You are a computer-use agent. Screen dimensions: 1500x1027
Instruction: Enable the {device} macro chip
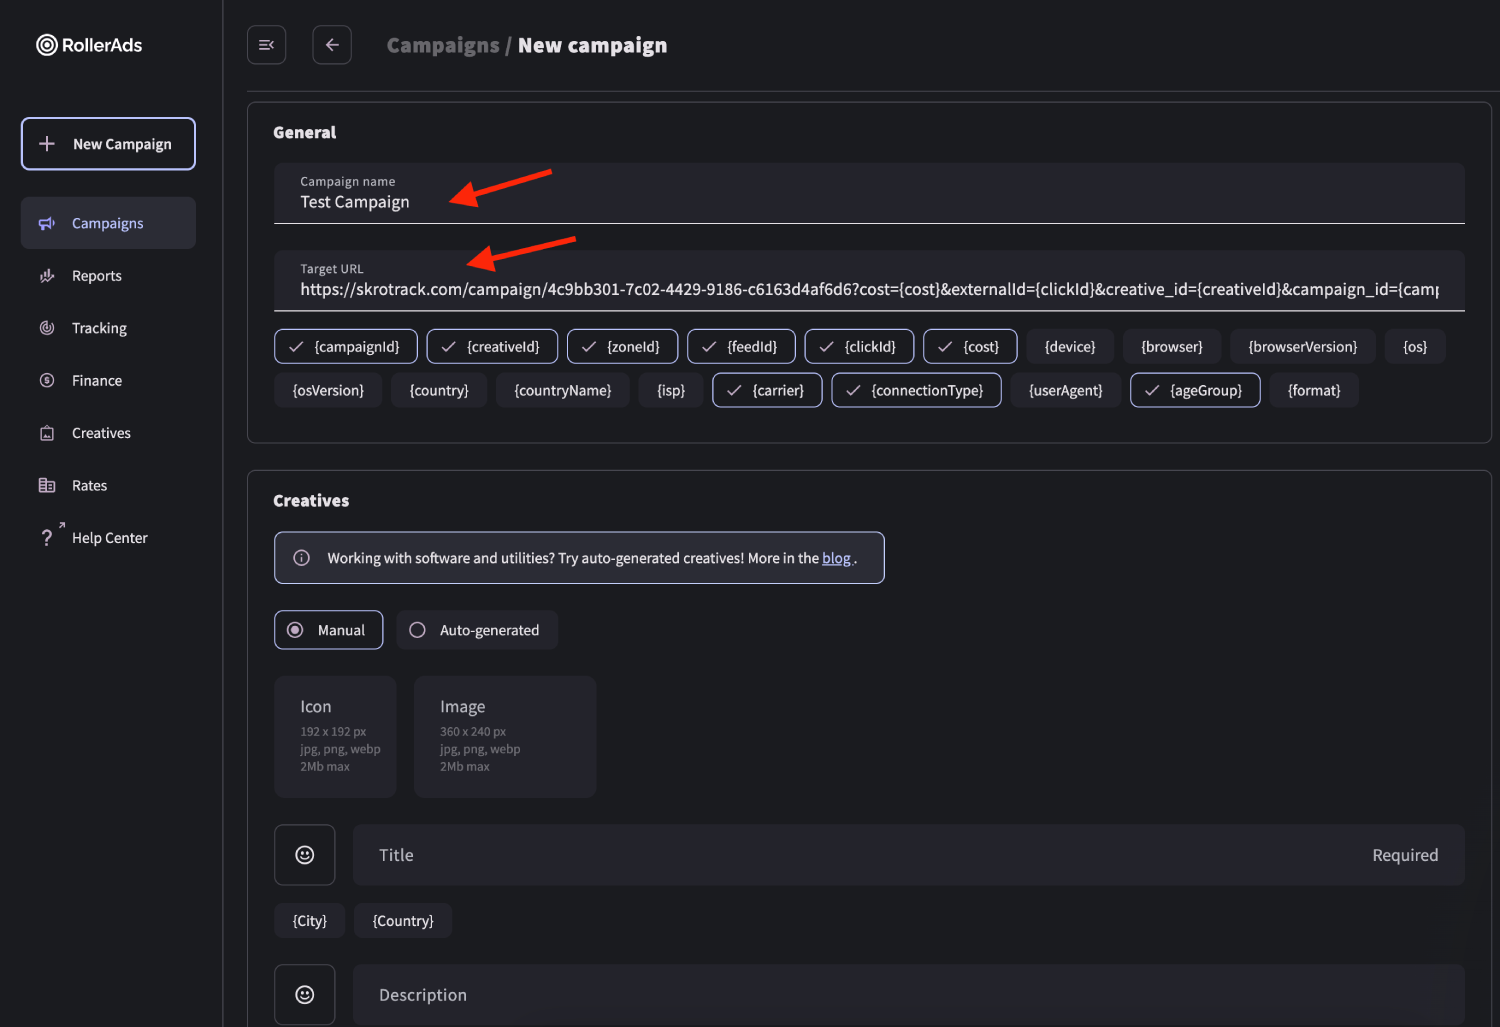(1070, 347)
